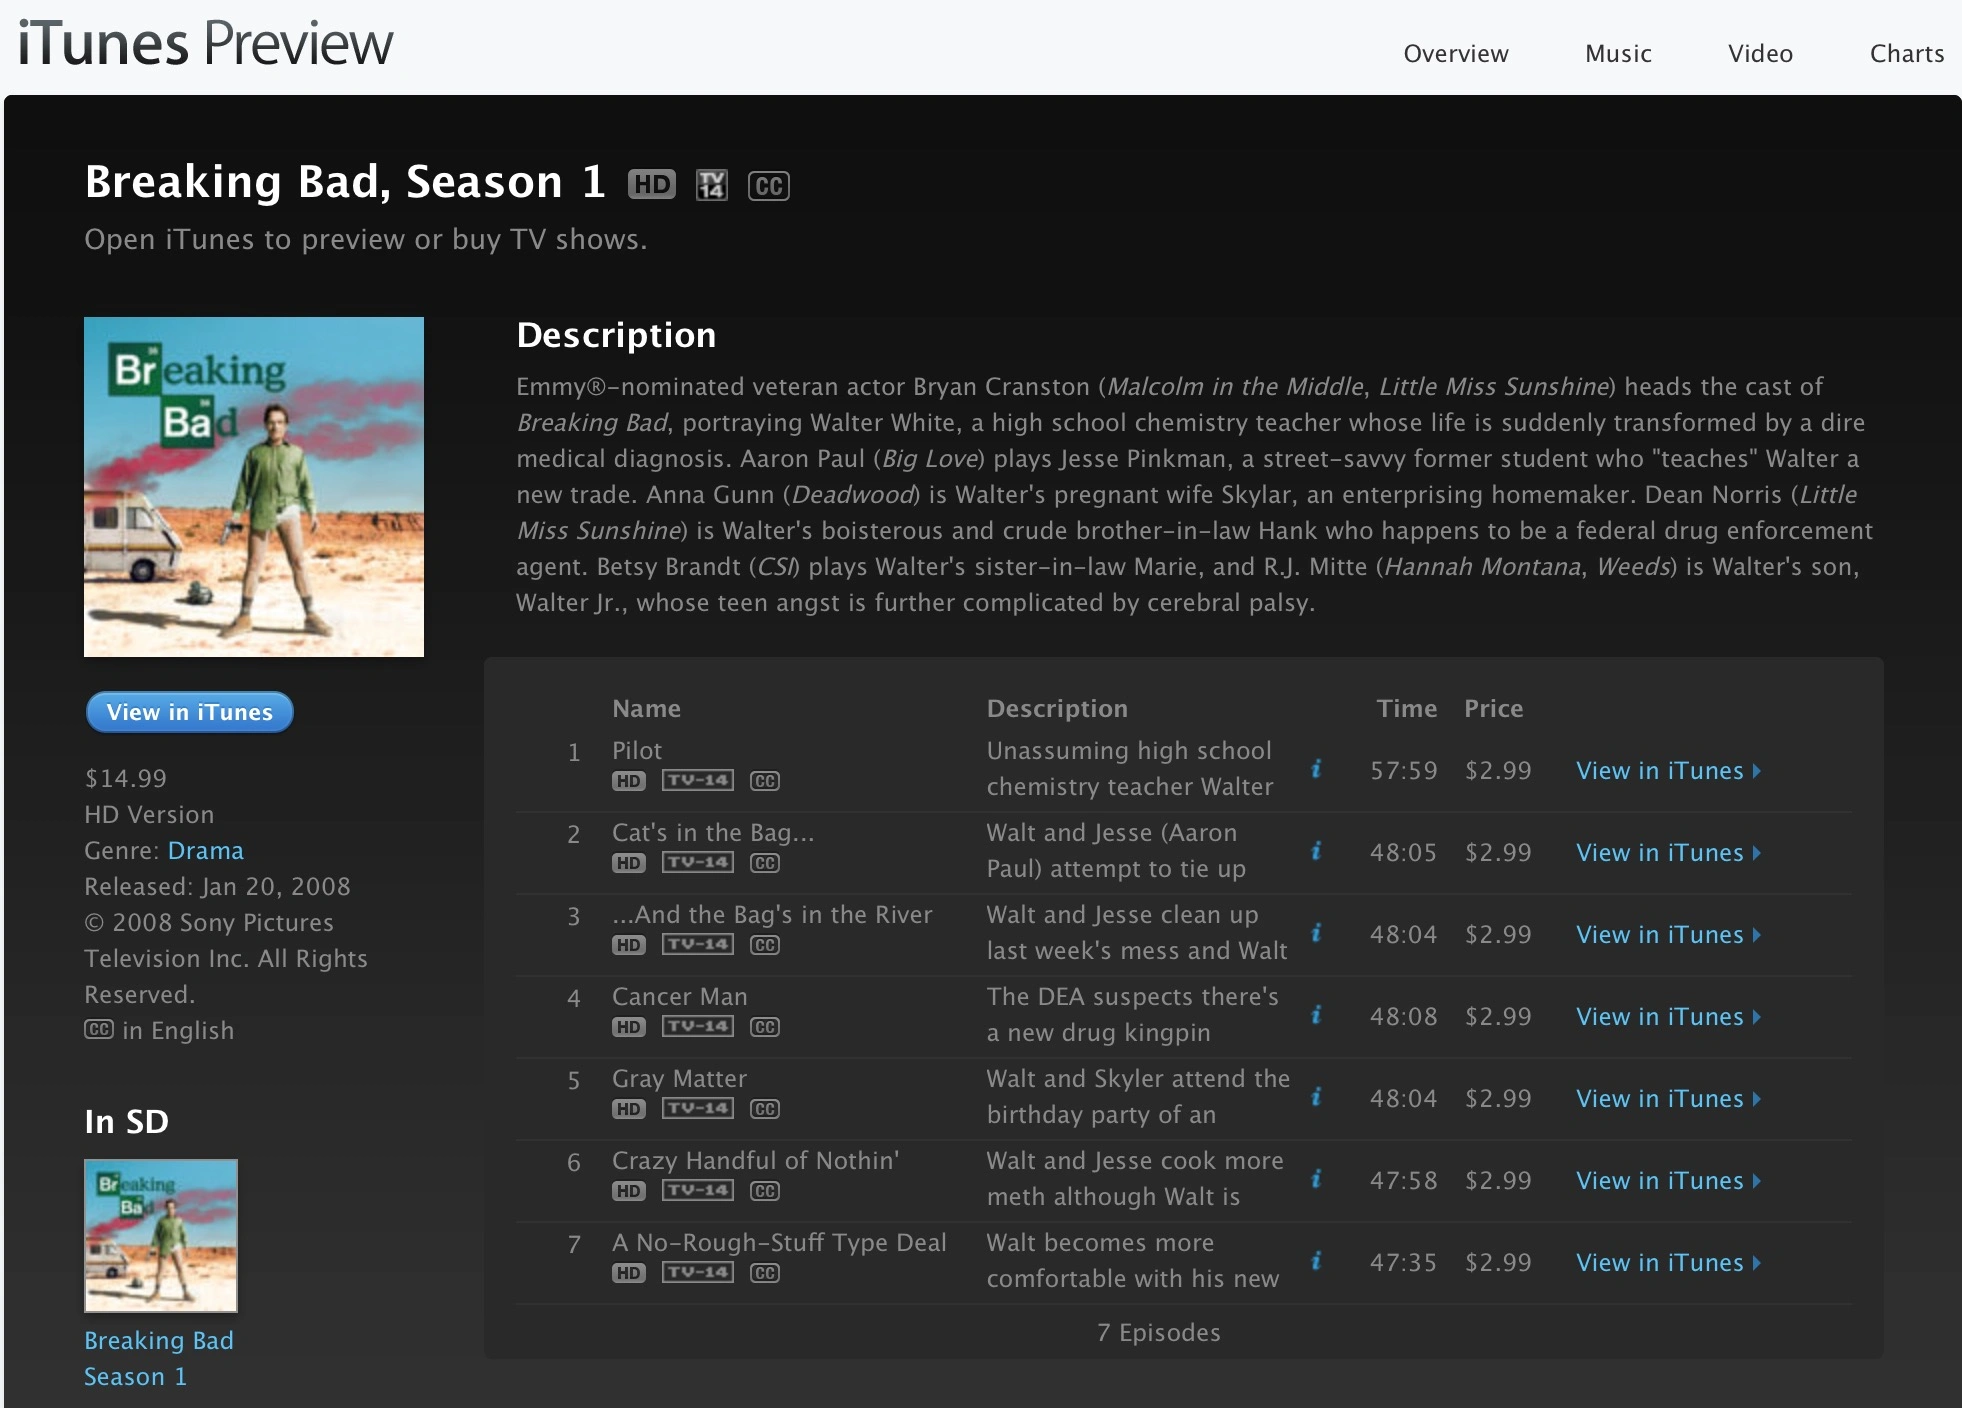Open info icon for And the Bag's in the River

coord(1317,933)
